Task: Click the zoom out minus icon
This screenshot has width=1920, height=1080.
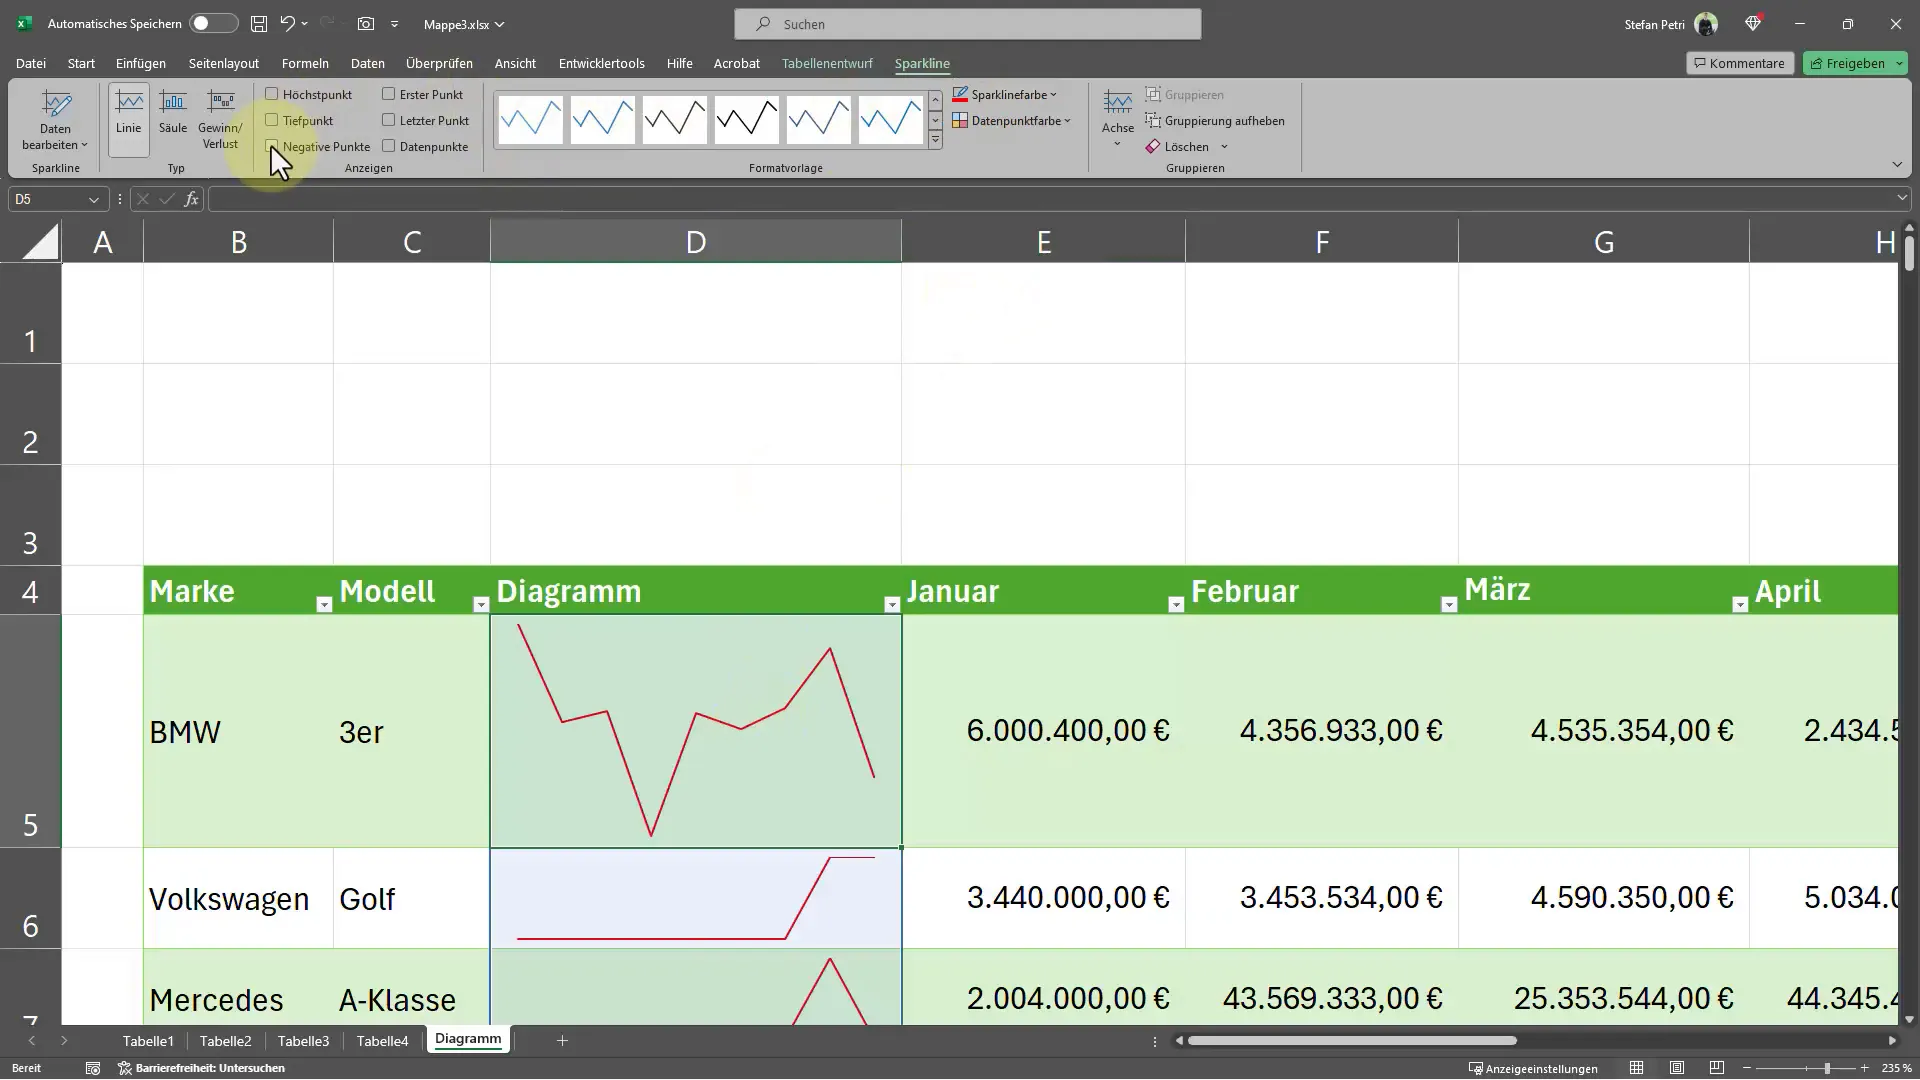Action: (1747, 1068)
